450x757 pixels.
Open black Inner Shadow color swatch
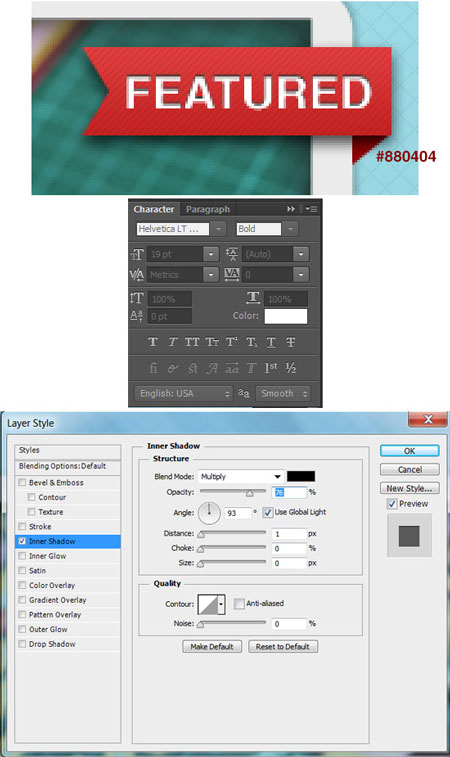[x=301, y=477]
